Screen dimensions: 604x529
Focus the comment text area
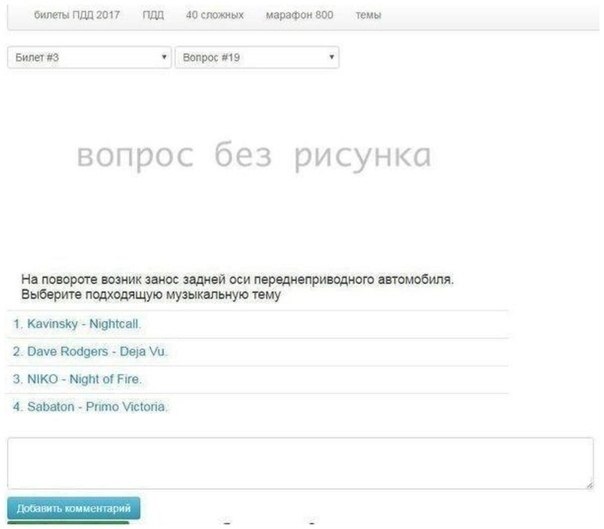pos(300,464)
